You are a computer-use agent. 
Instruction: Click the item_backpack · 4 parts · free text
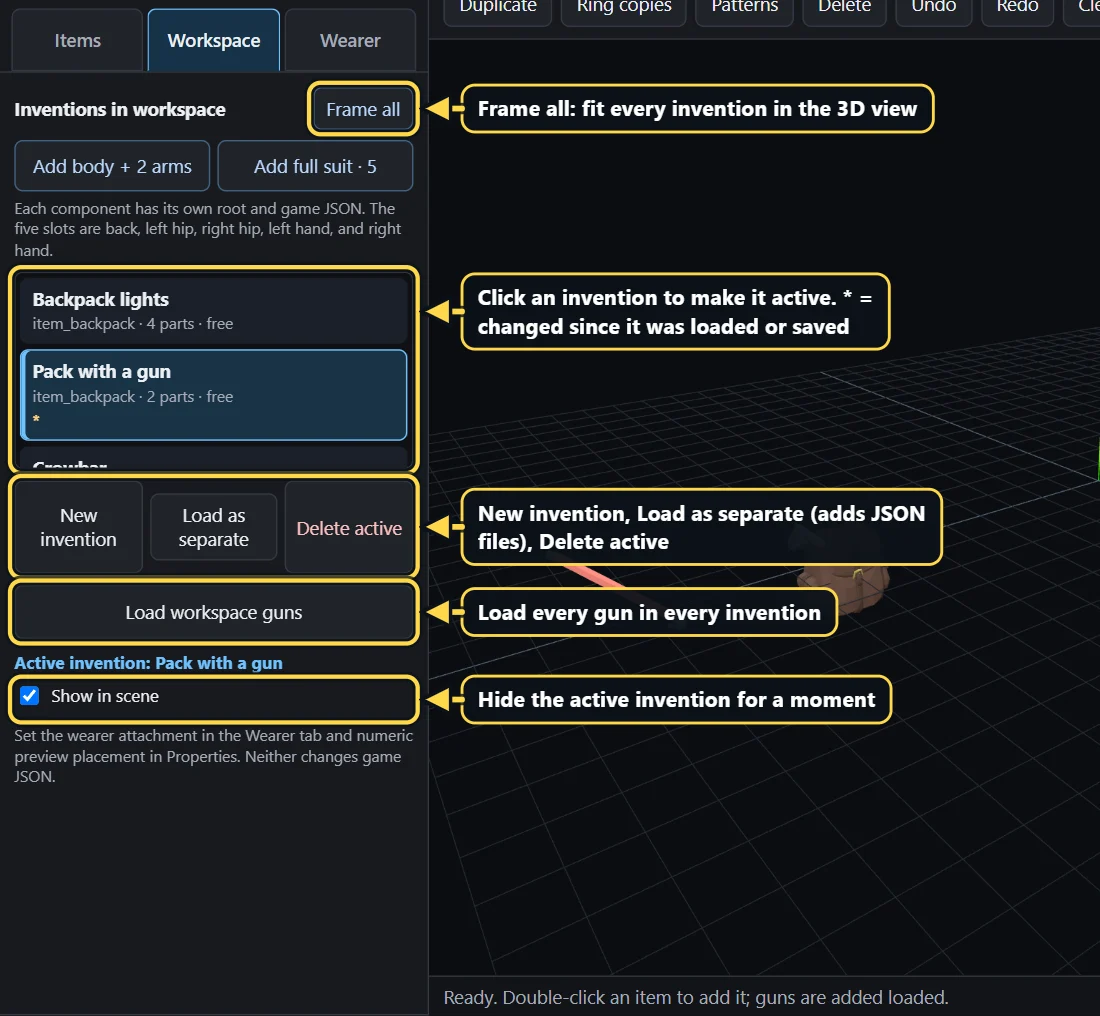(x=133, y=323)
